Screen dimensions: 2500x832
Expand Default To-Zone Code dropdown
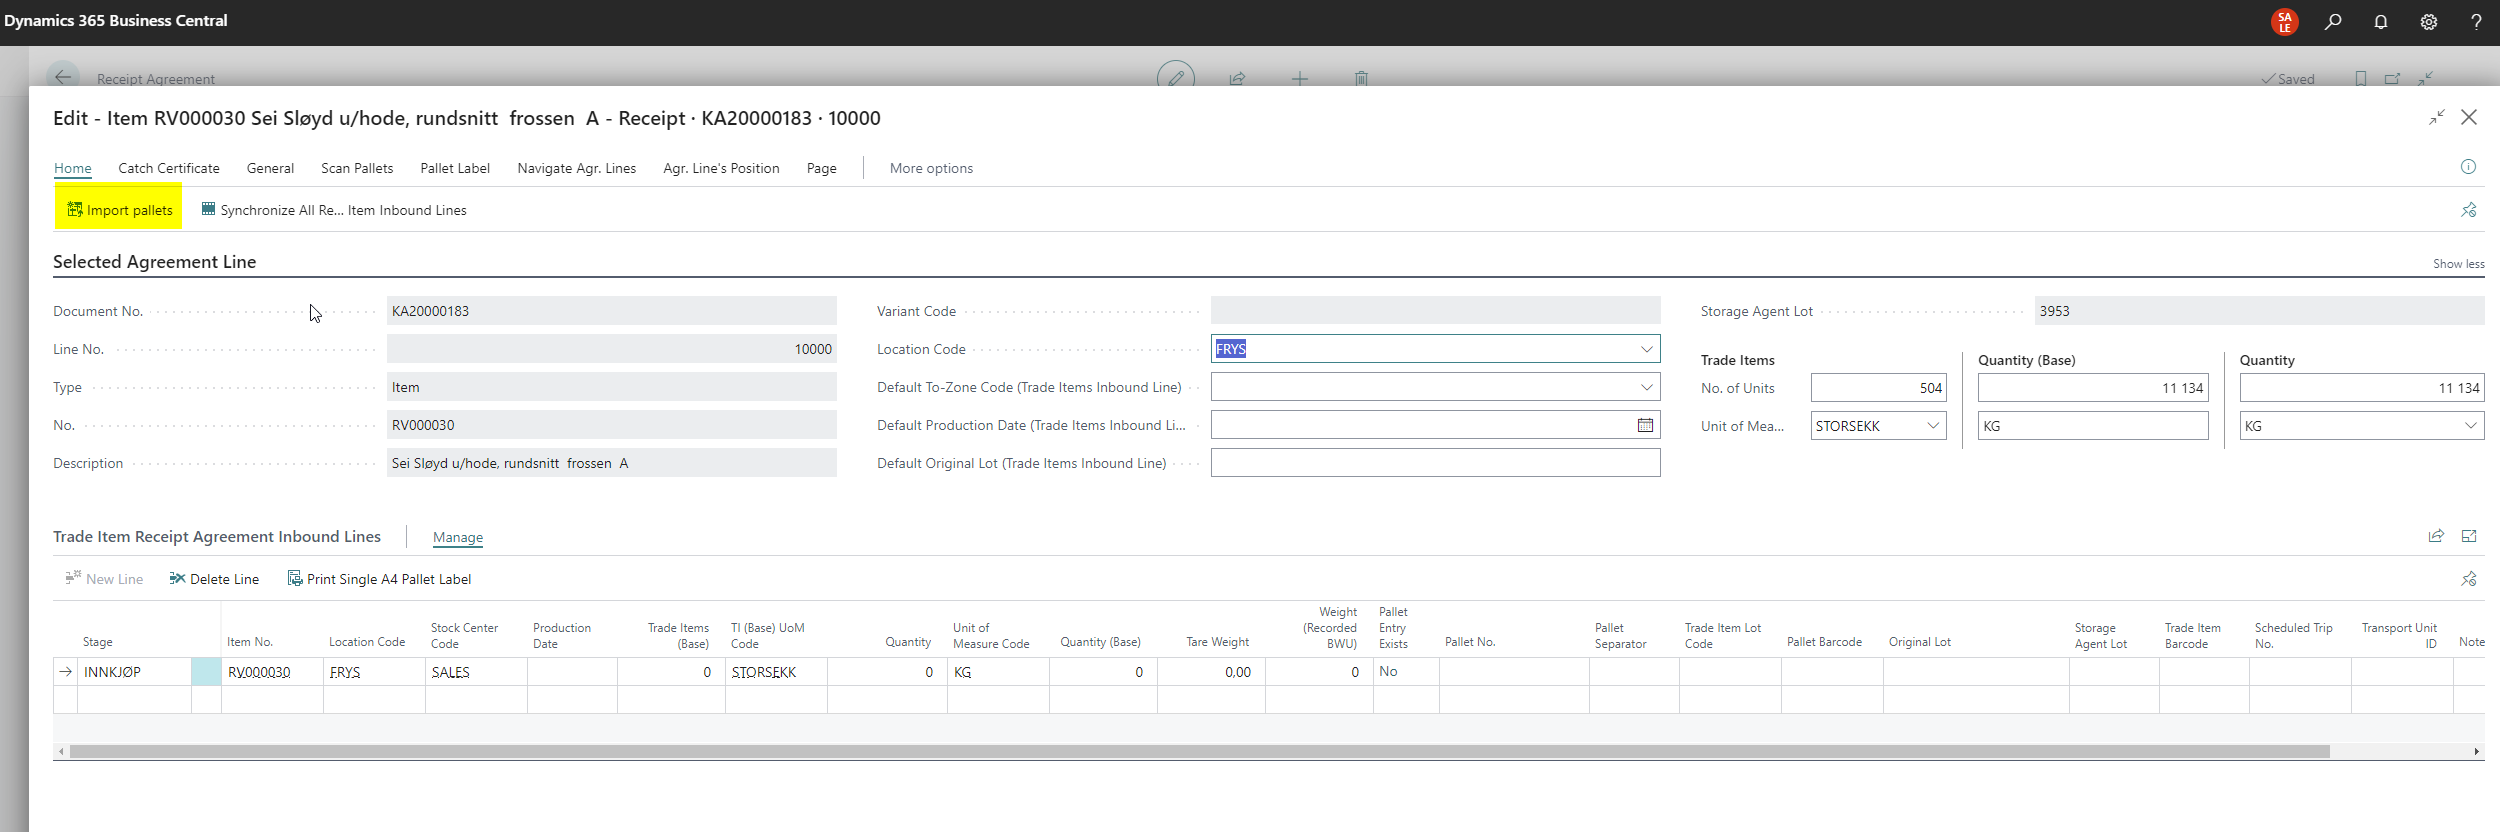point(1646,387)
